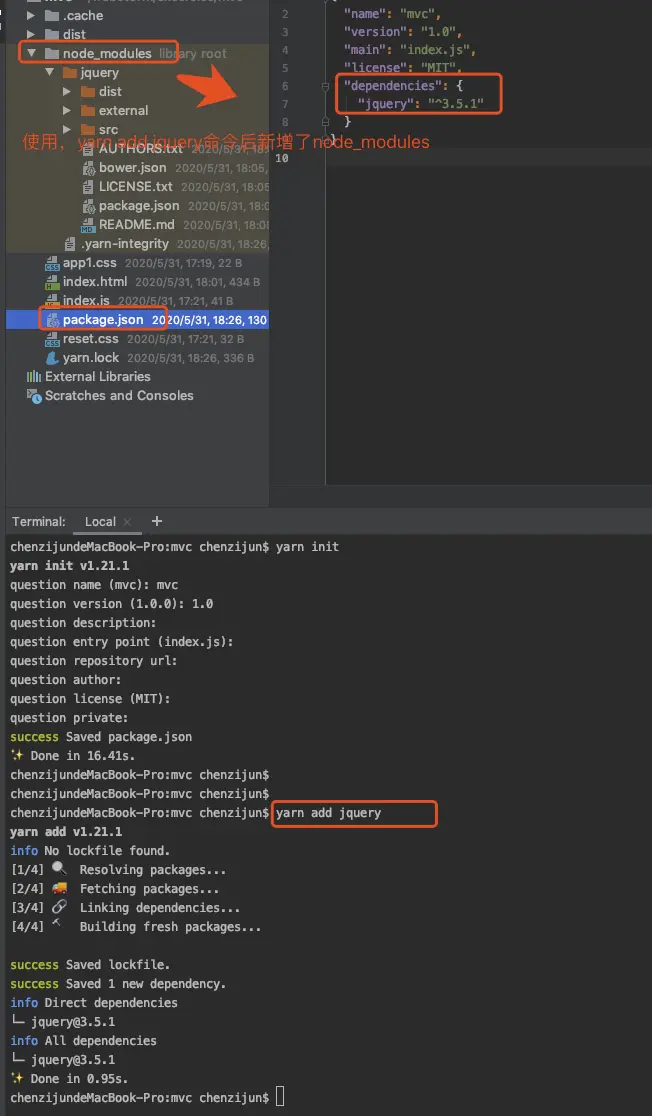Expand the .cache folder arrow

(x=31, y=16)
